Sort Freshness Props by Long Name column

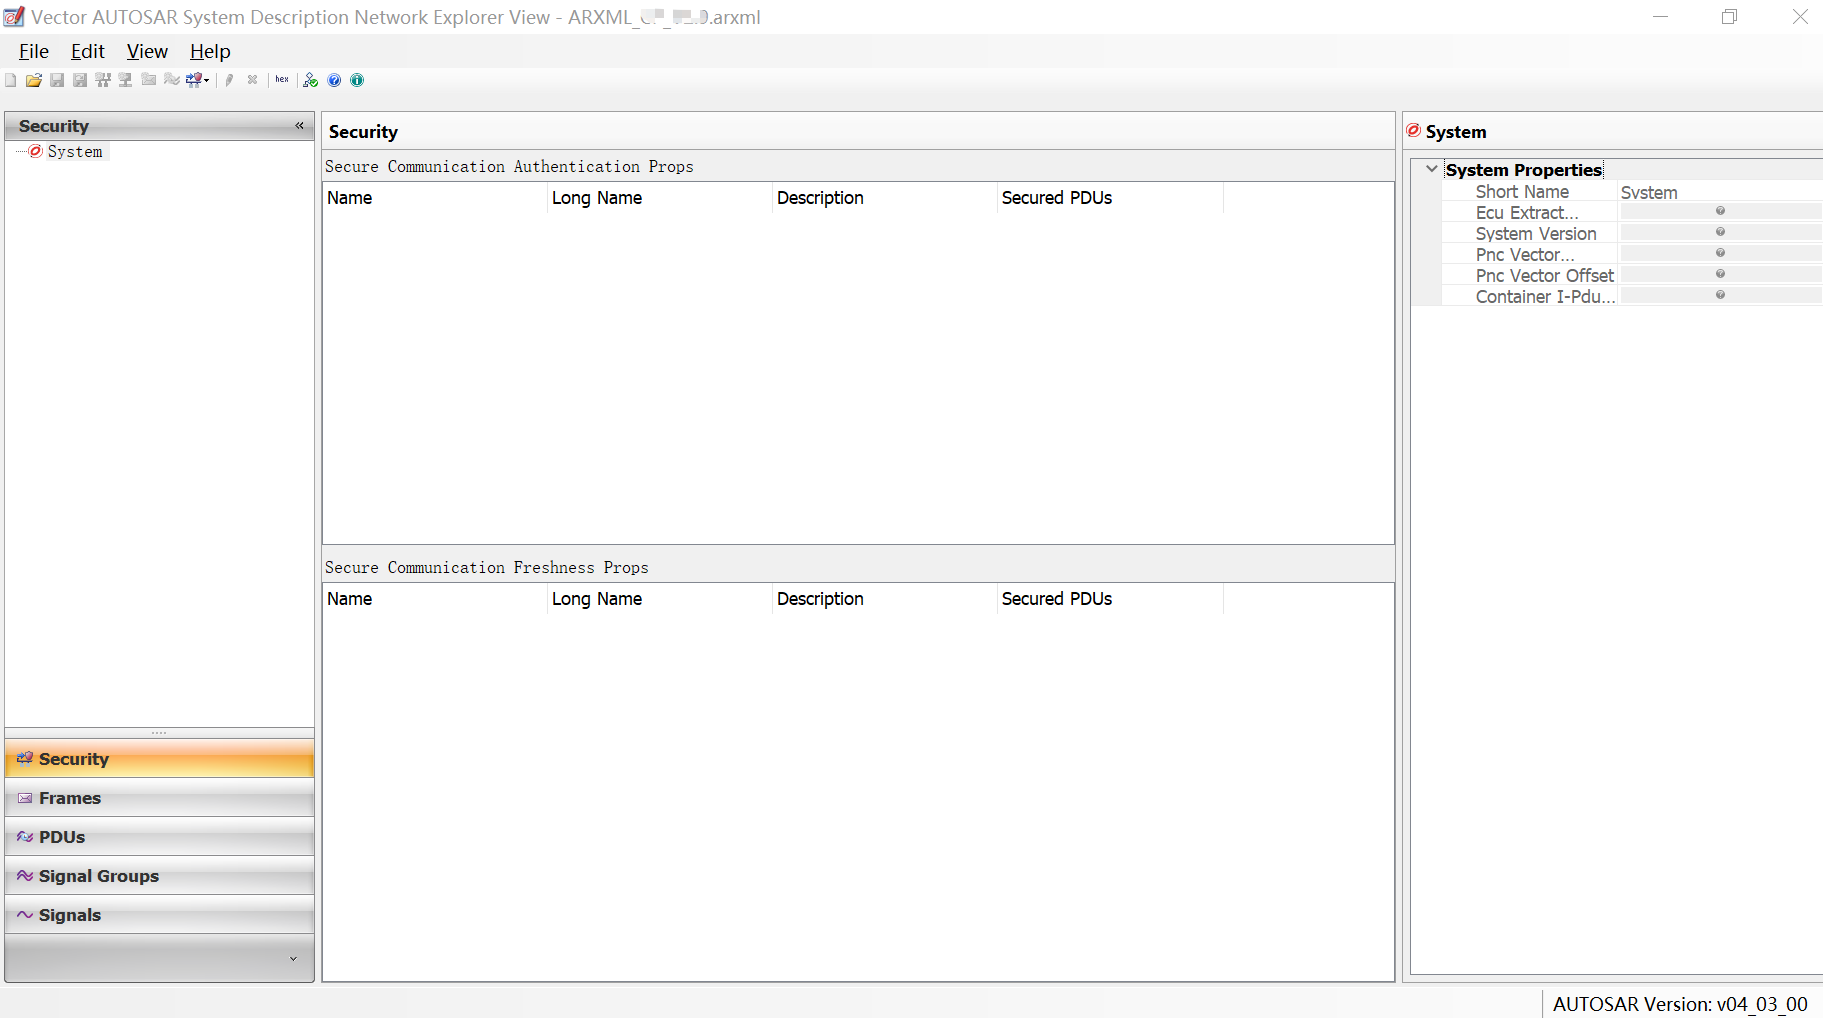coord(660,599)
